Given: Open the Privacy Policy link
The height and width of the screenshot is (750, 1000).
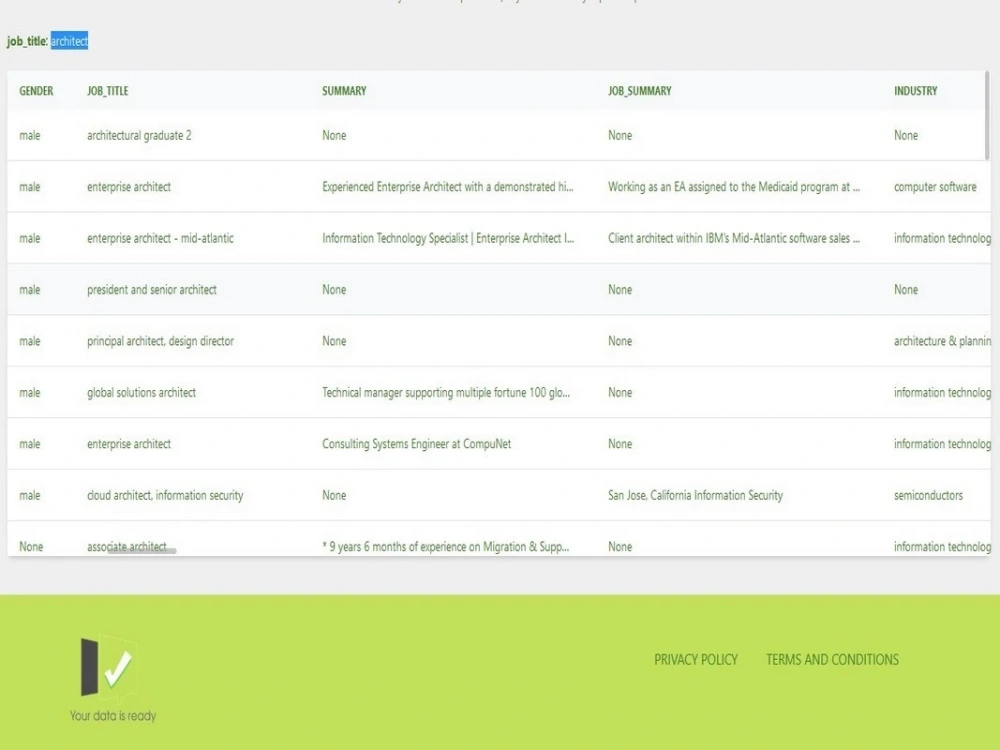Looking at the screenshot, I should point(696,659).
